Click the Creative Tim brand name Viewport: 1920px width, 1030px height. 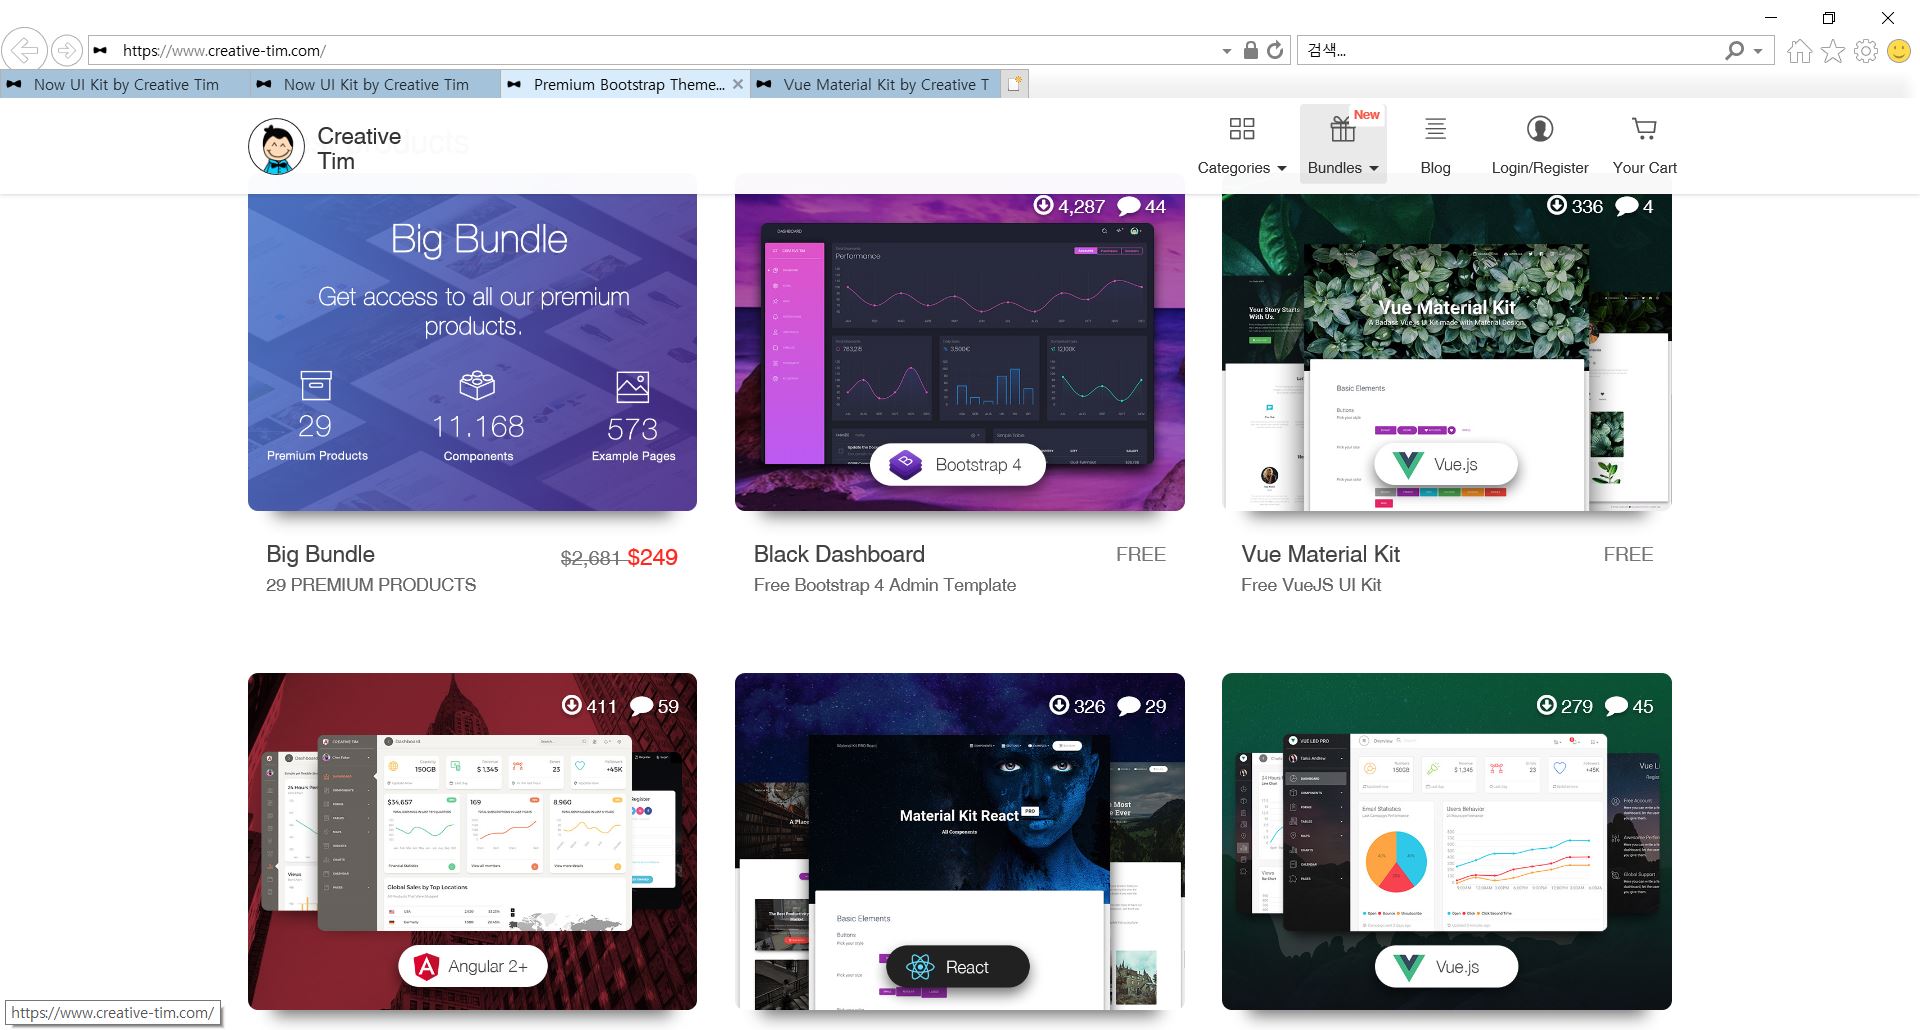coord(359,148)
